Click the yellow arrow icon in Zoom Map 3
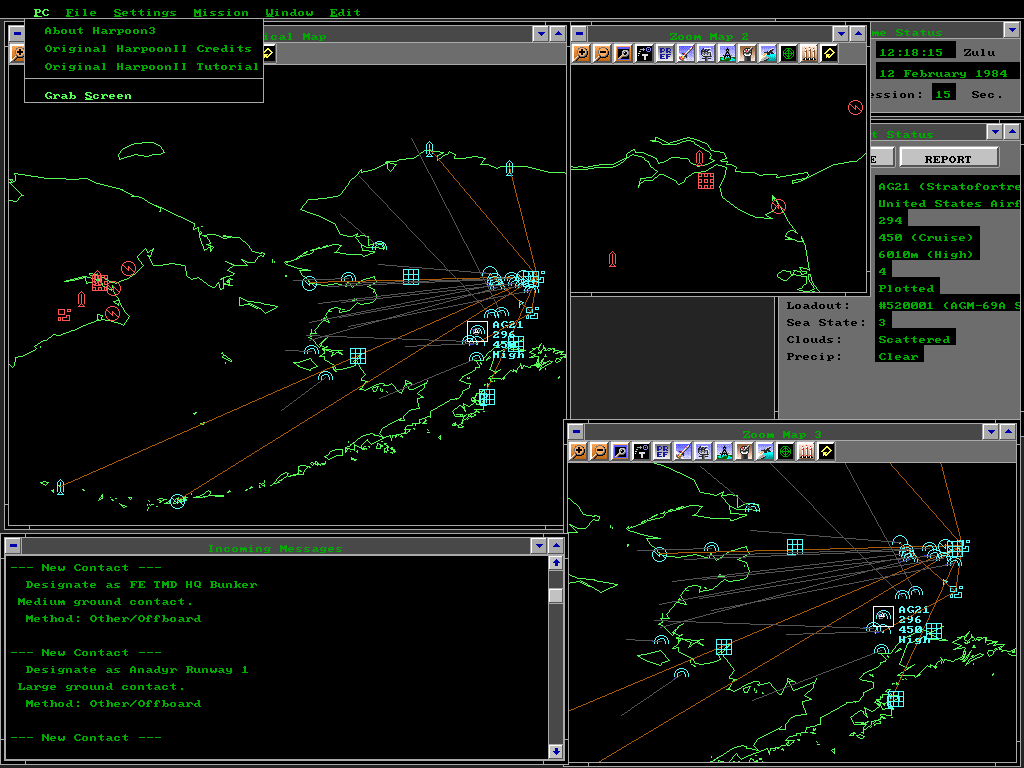 [x=826, y=451]
